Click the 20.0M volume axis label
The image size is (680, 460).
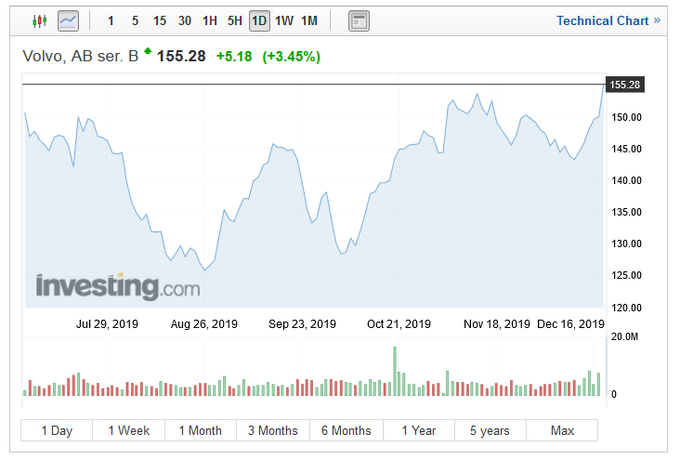click(624, 336)
